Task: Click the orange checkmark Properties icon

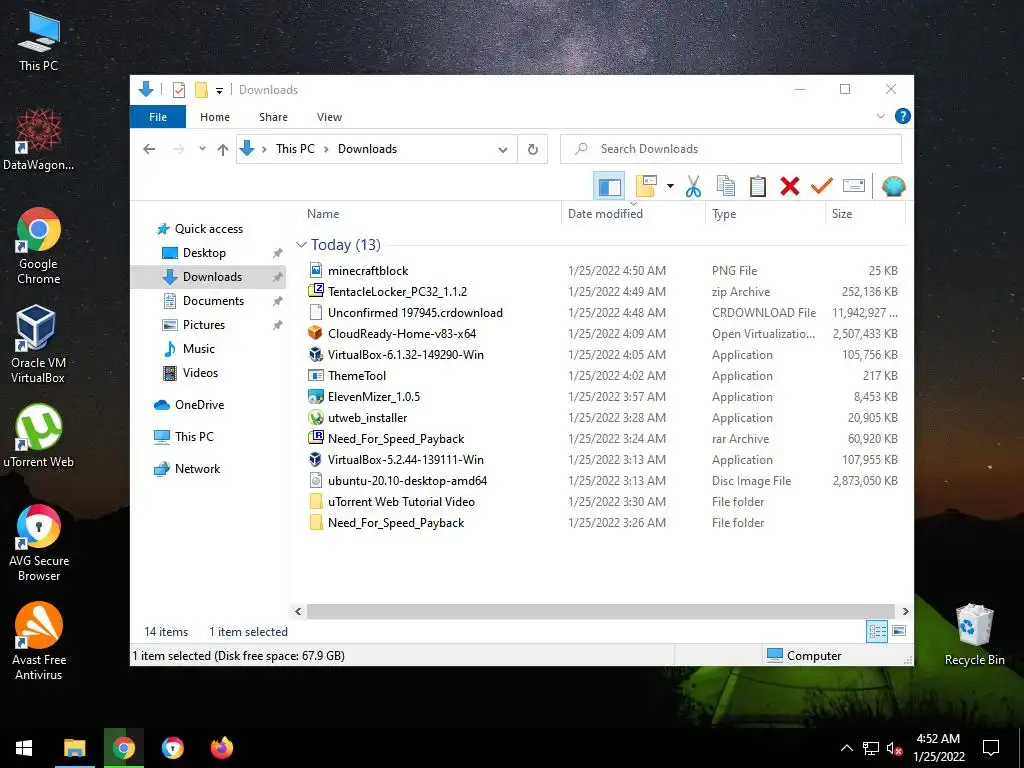Action: coord(822,186)
